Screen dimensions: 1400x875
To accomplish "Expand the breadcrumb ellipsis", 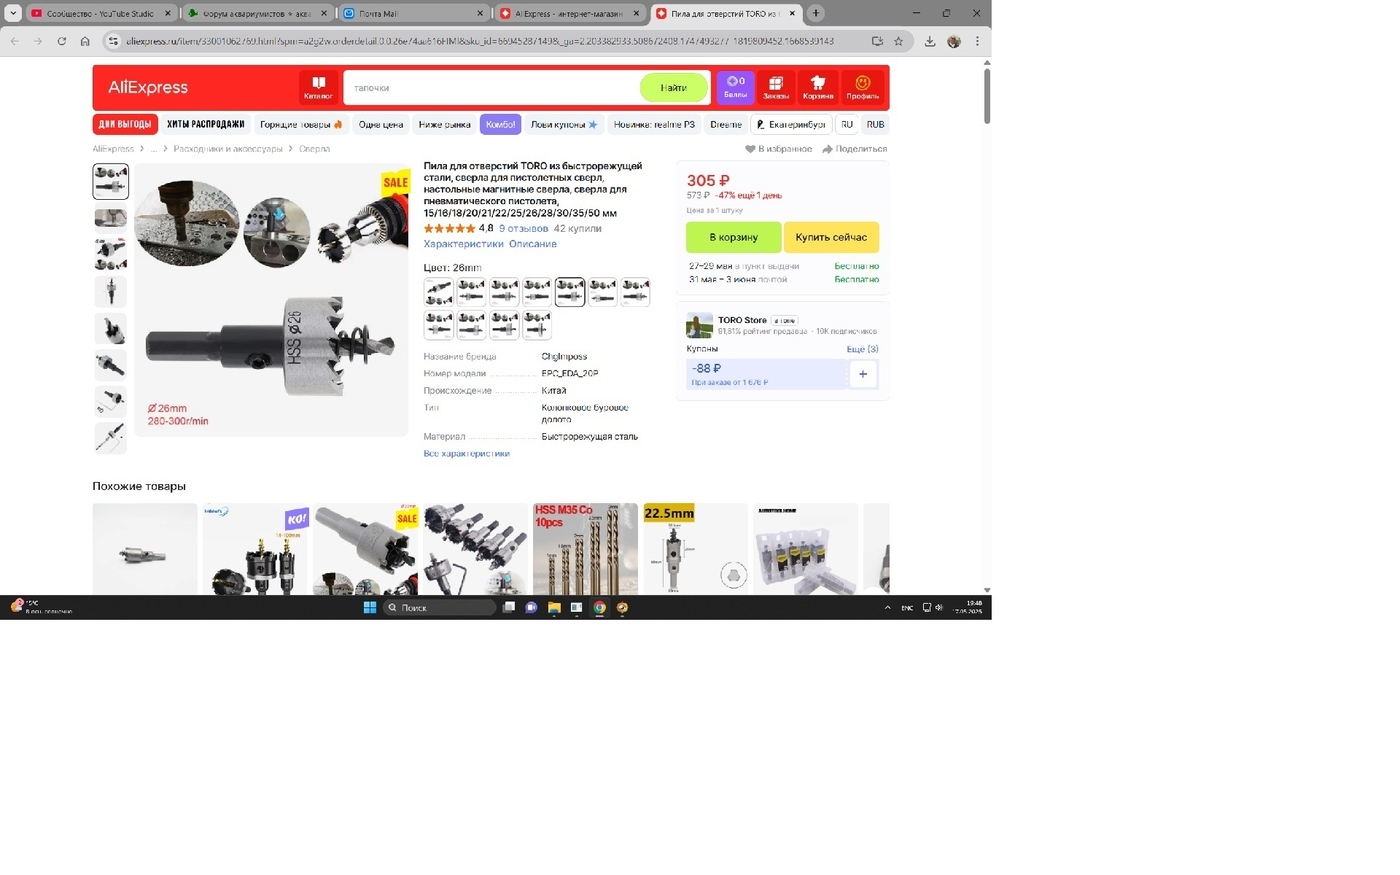I will 154,149.
